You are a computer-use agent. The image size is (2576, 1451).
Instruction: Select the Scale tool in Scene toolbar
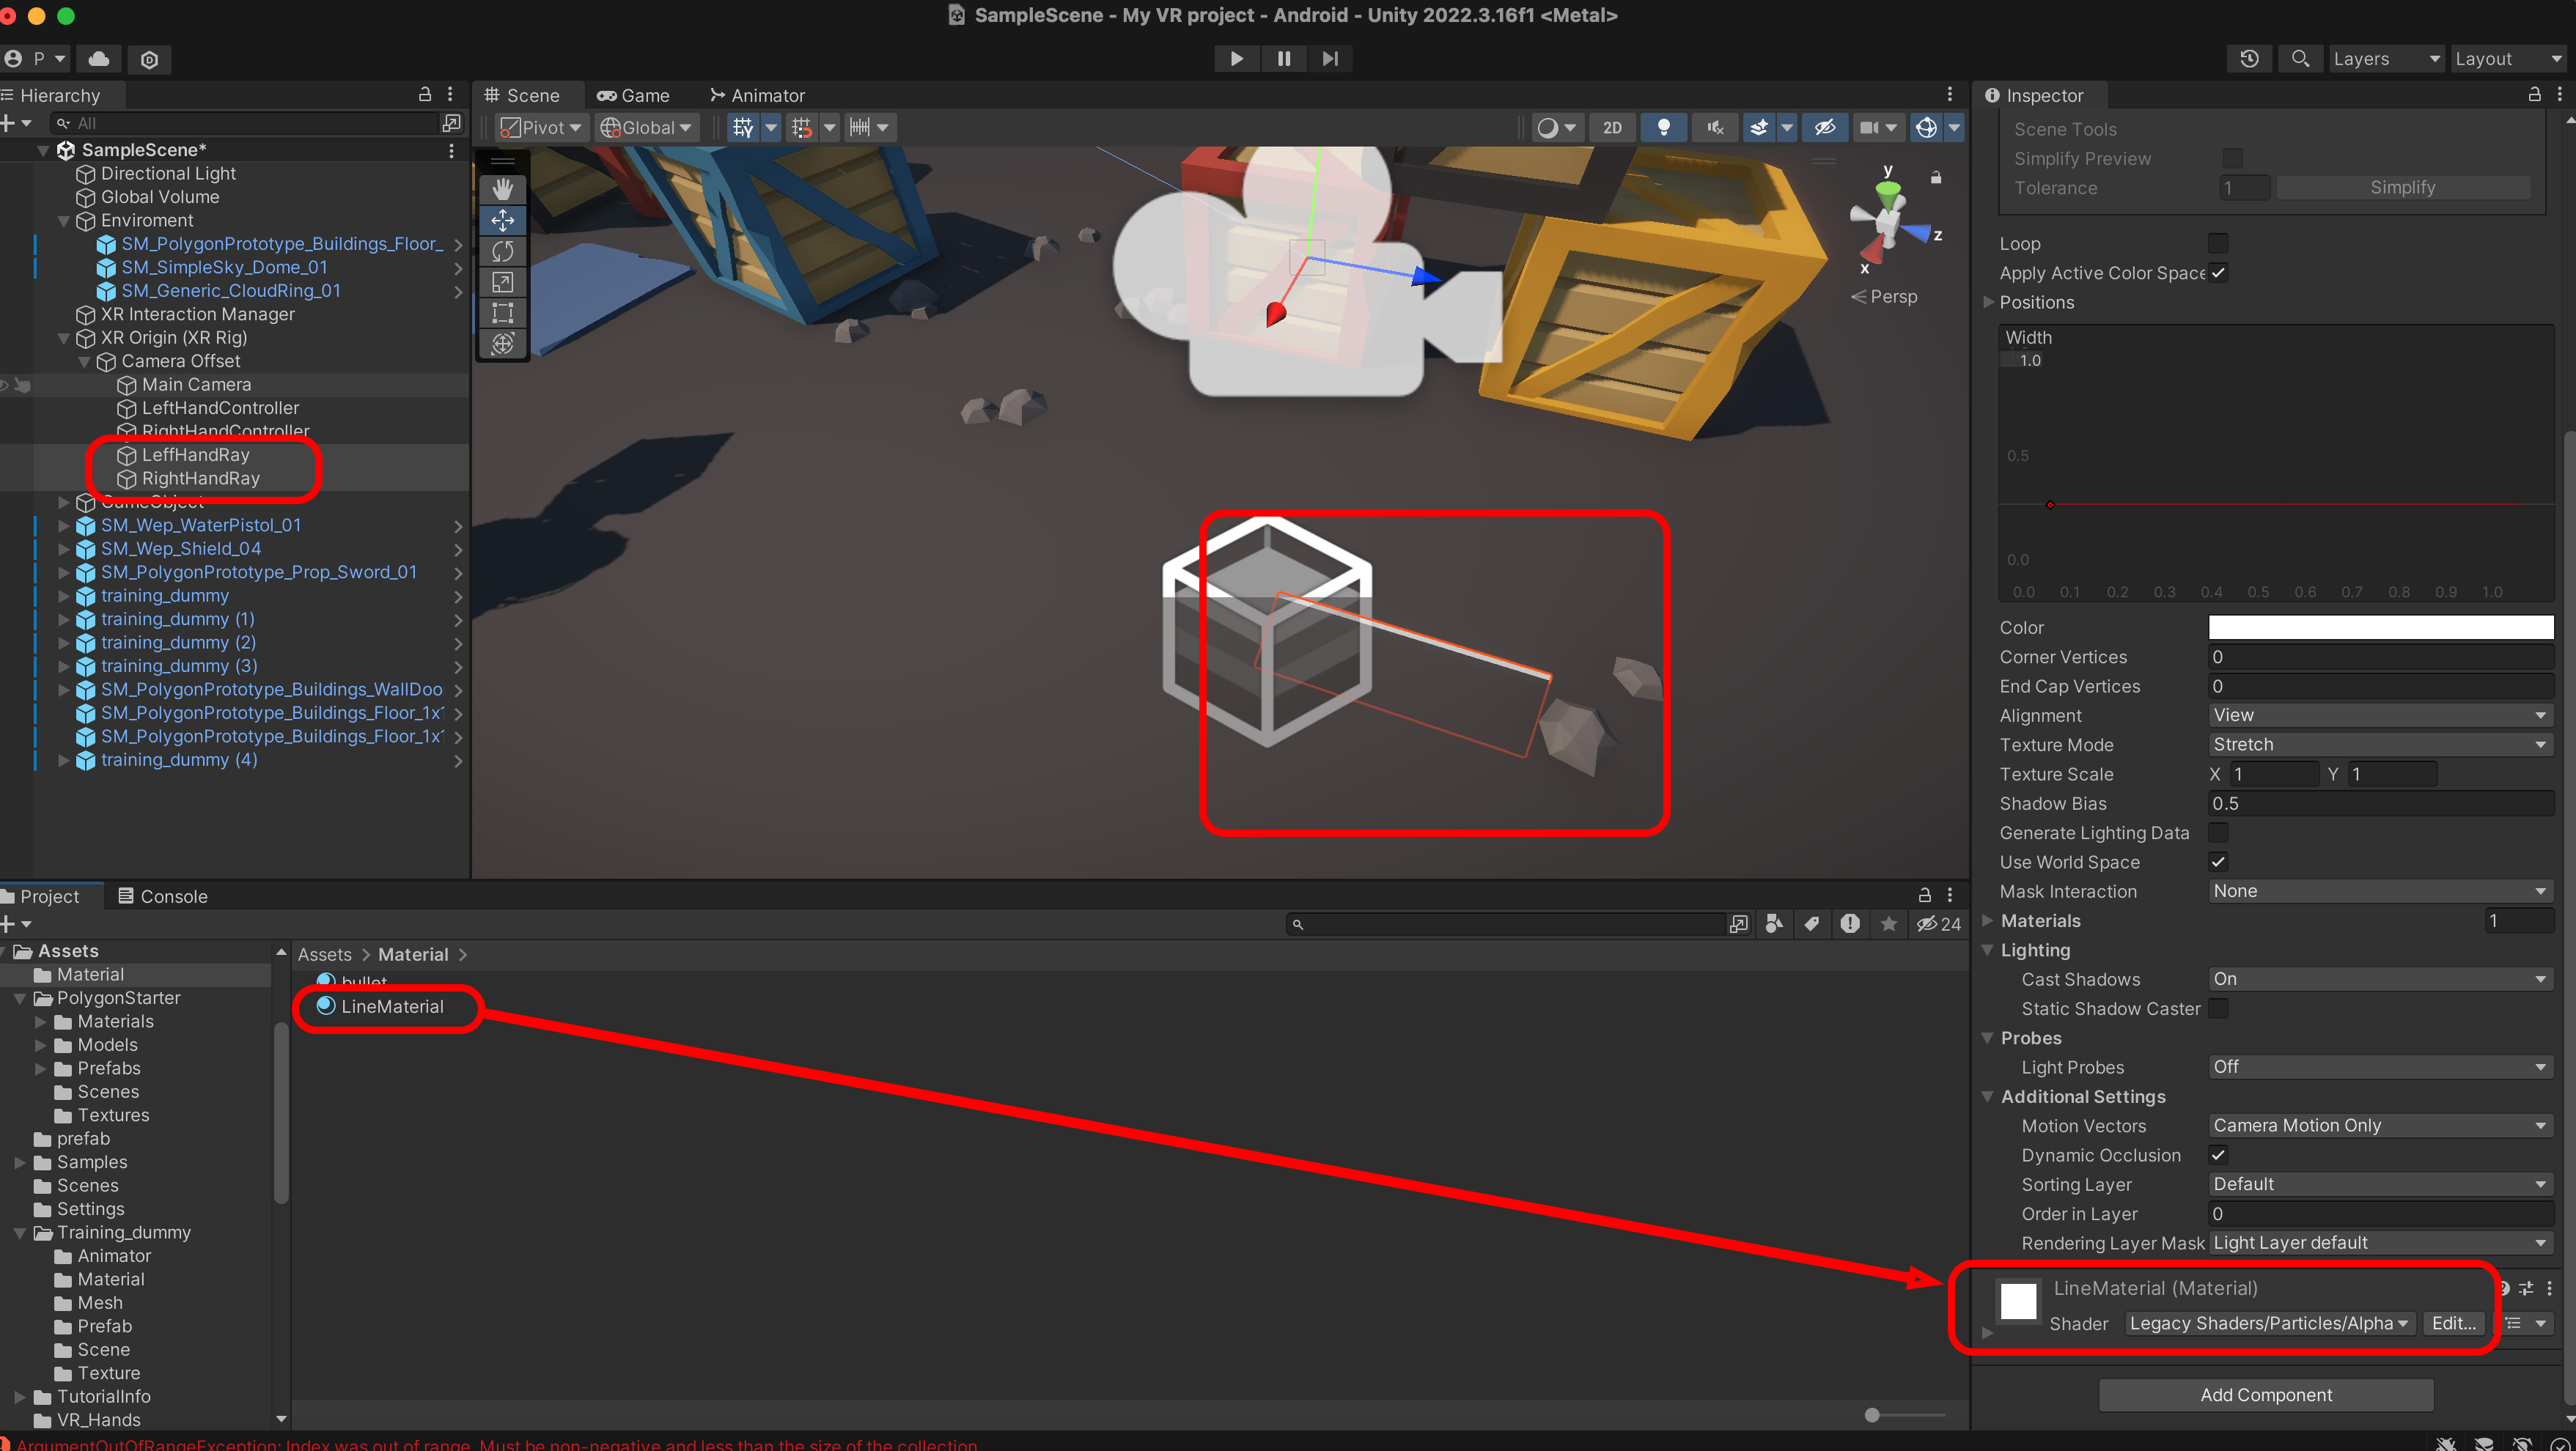pos(502,282)
